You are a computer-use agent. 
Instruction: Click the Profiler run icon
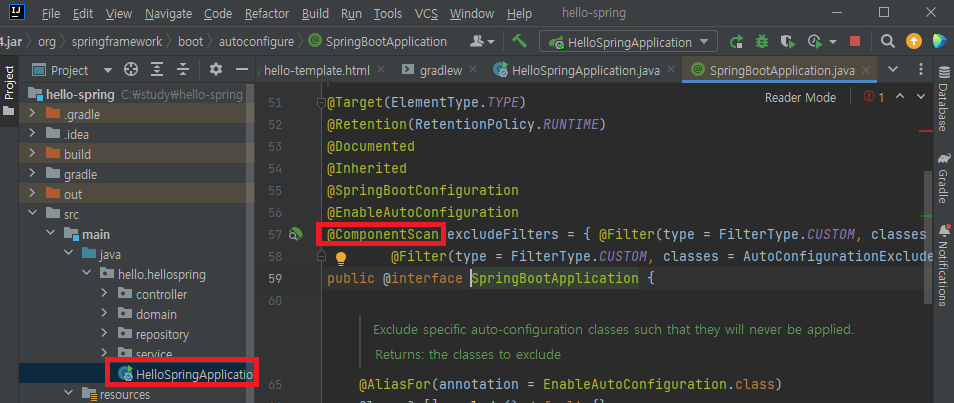(x=814, y=41)
